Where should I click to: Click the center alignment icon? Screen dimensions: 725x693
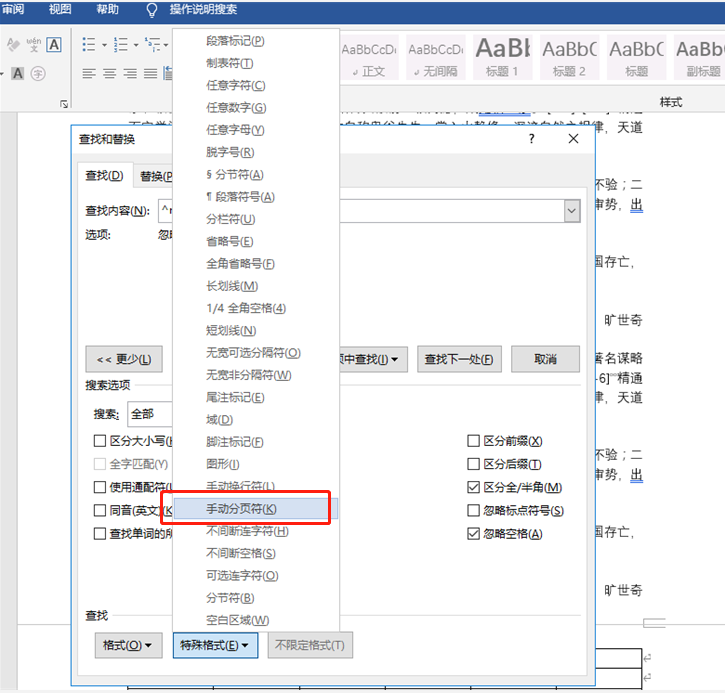[110, 73]
